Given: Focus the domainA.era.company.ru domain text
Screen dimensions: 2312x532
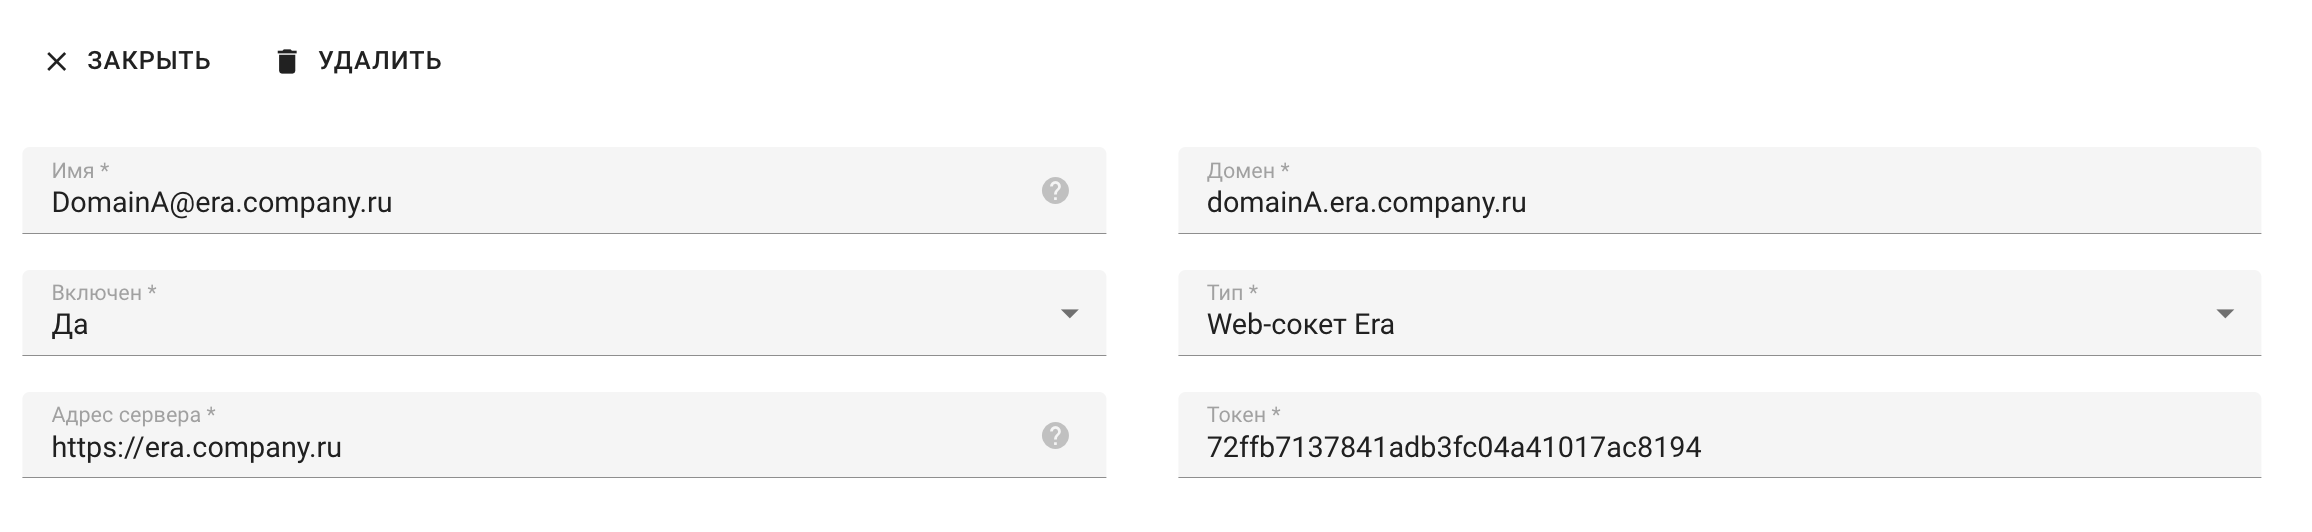Looking at the screenshot, I should pos(1366,203).
